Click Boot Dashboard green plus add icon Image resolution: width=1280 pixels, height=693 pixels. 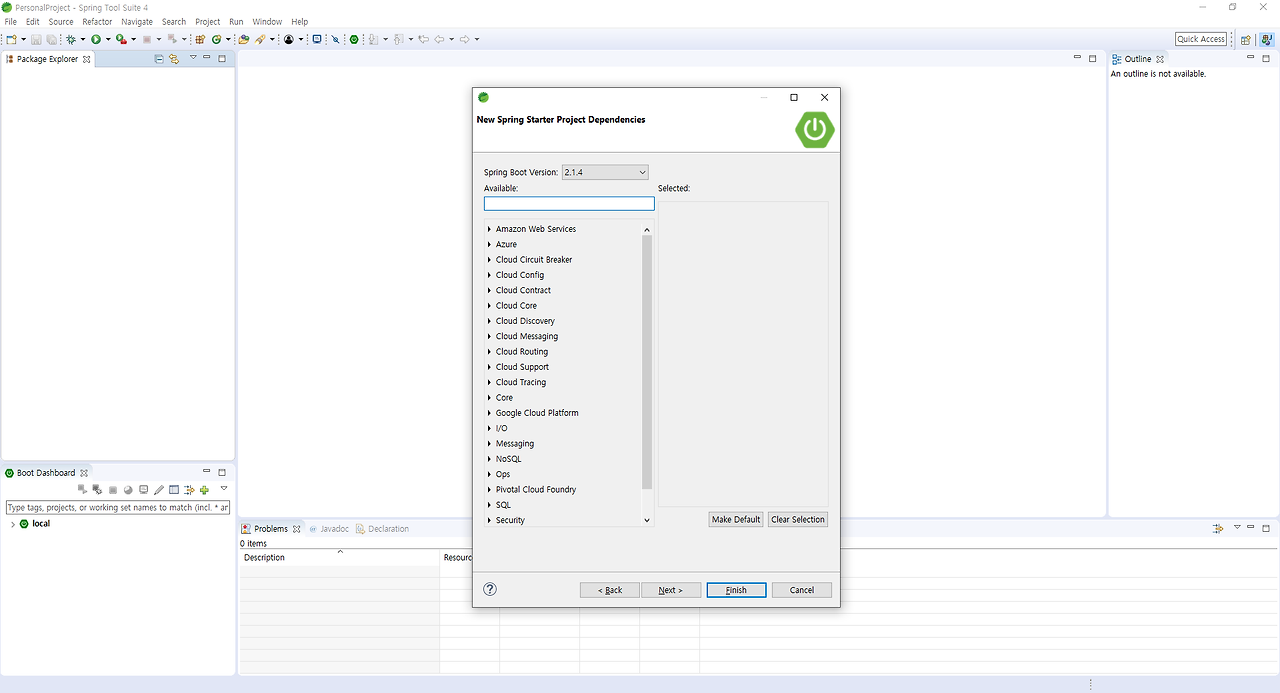pyautogui.click(x=204, y=490)
